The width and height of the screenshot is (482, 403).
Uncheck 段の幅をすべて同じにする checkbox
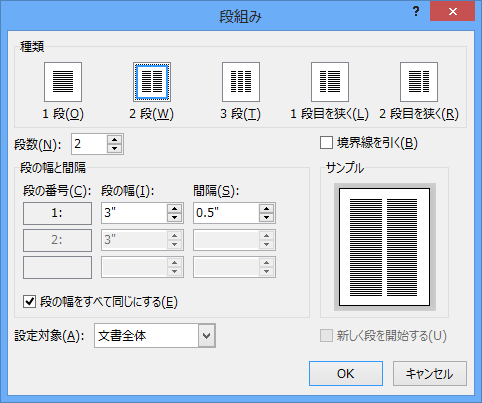tap(30, 302)
